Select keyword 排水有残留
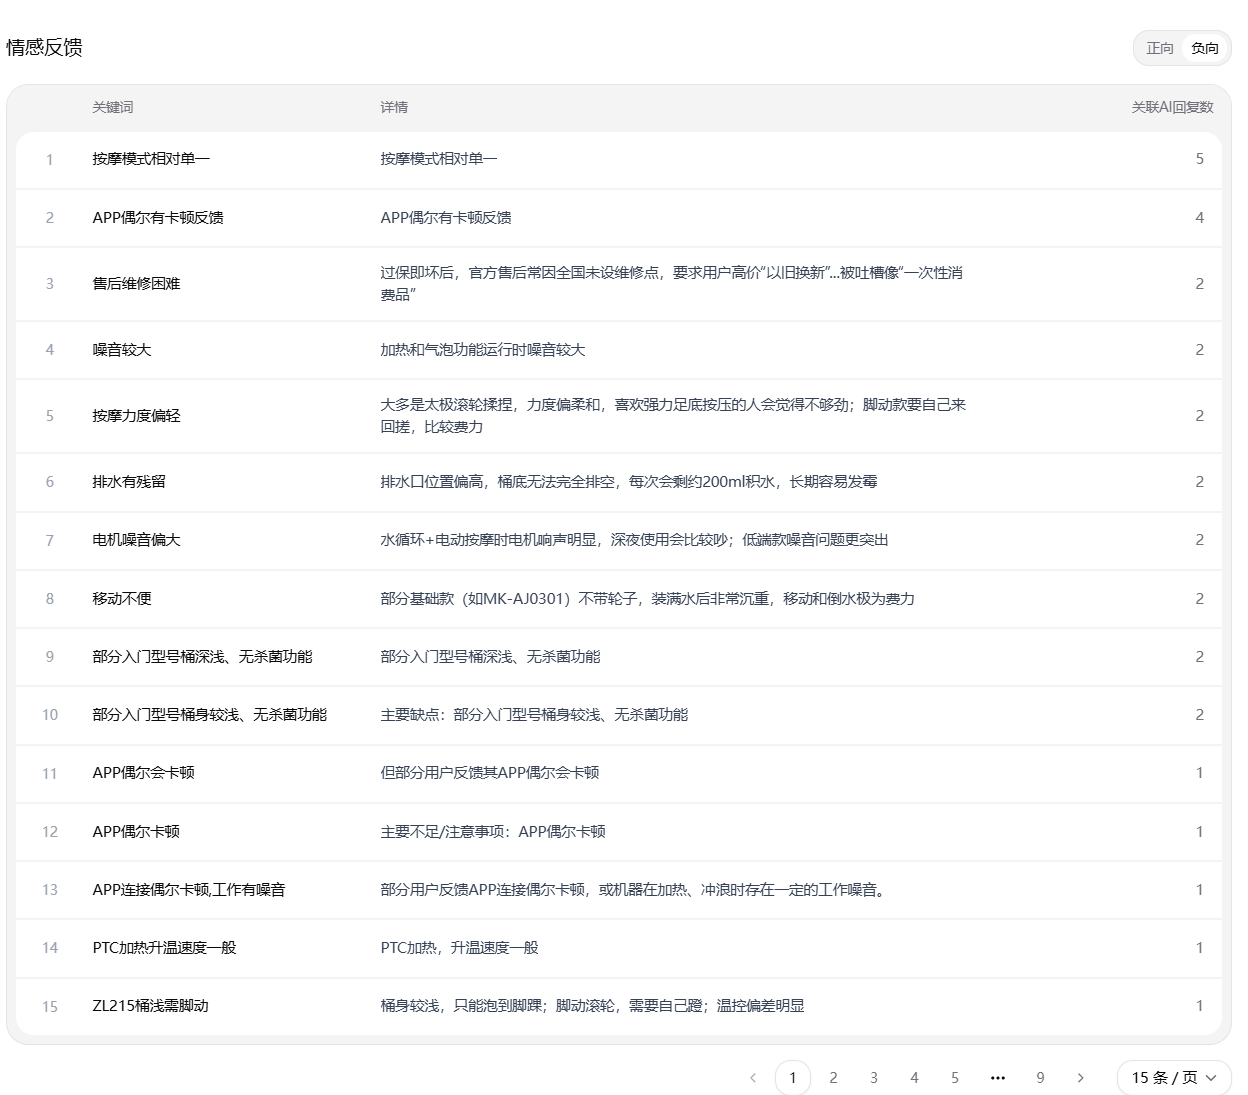Image resolution: width=1248 pixels, height=1095 pixels. [129, 481]
